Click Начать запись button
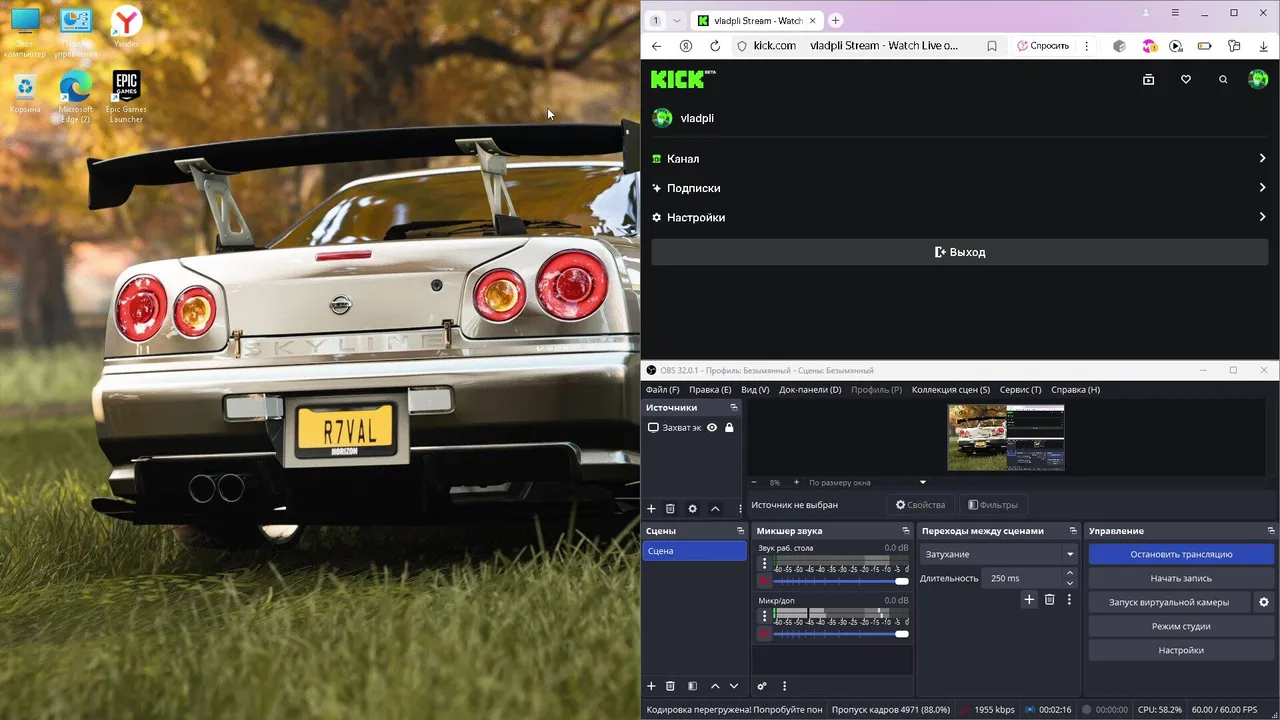1280x720 pixels. pyautogui.click(x=1181, y=578)
